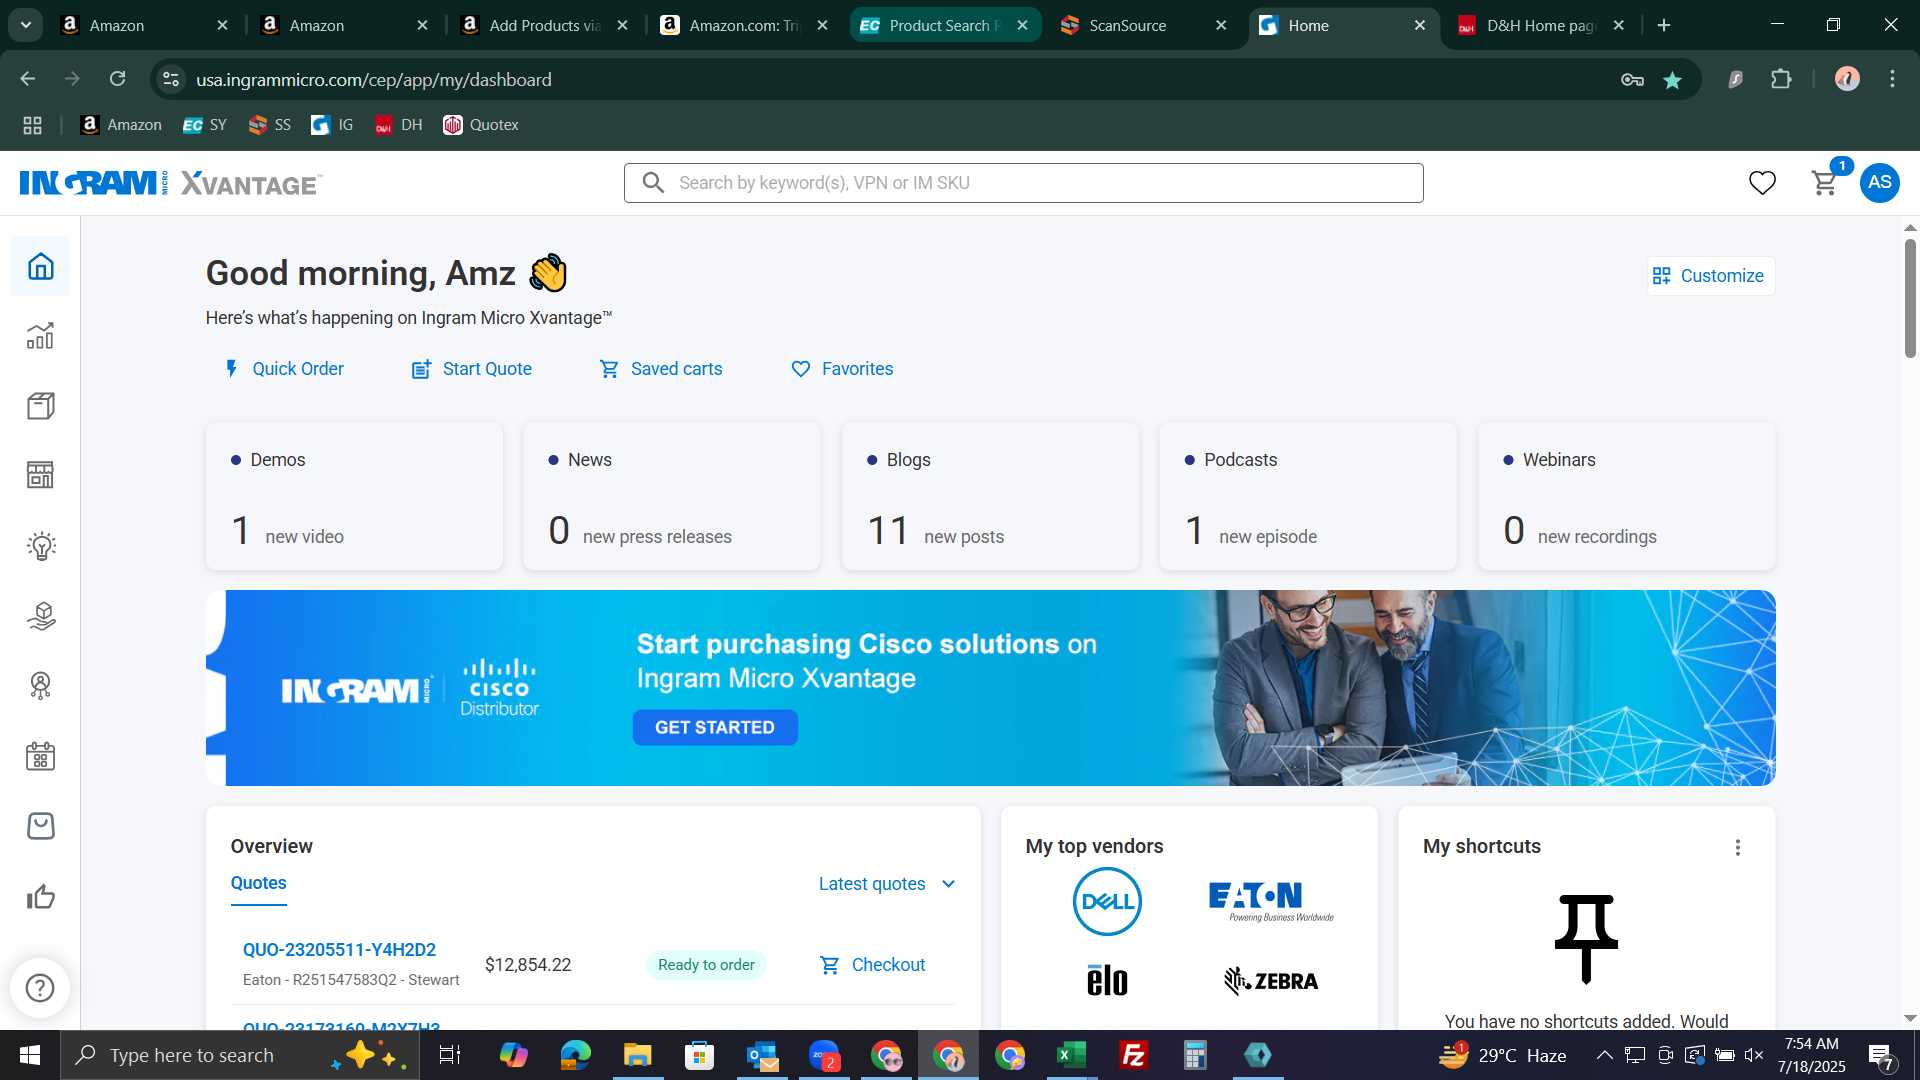Open Excel from the taskbar

click(x=1072, y=1055)
